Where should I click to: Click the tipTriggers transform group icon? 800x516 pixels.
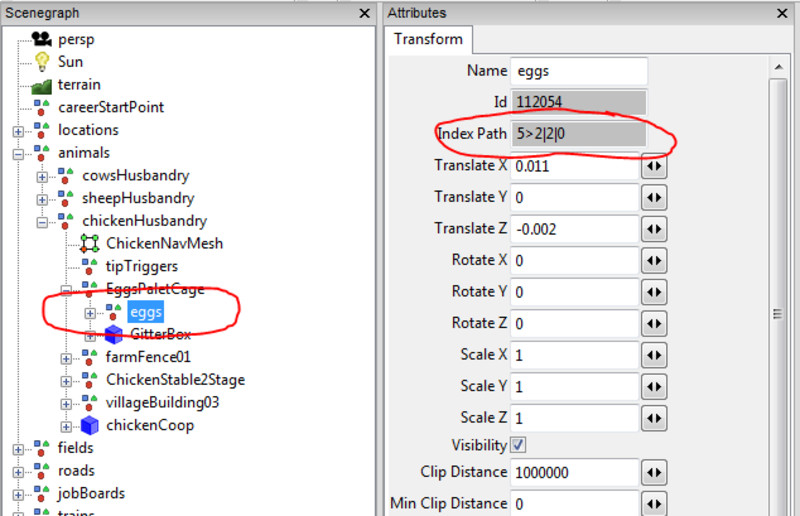[x=89, y=266]
